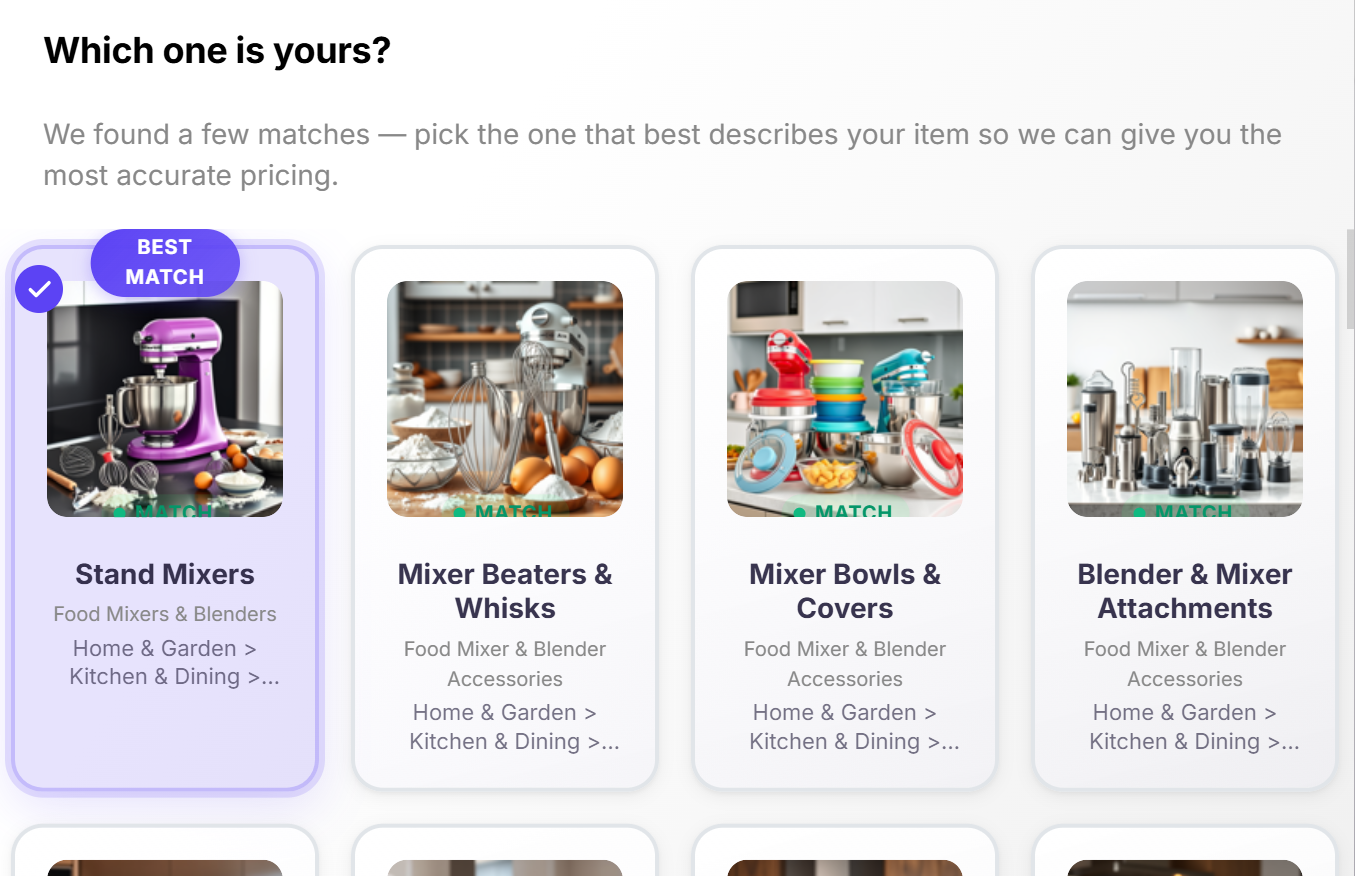Click the Stand Mixers product image
The image size is (1355, 876).
[164, 399]
